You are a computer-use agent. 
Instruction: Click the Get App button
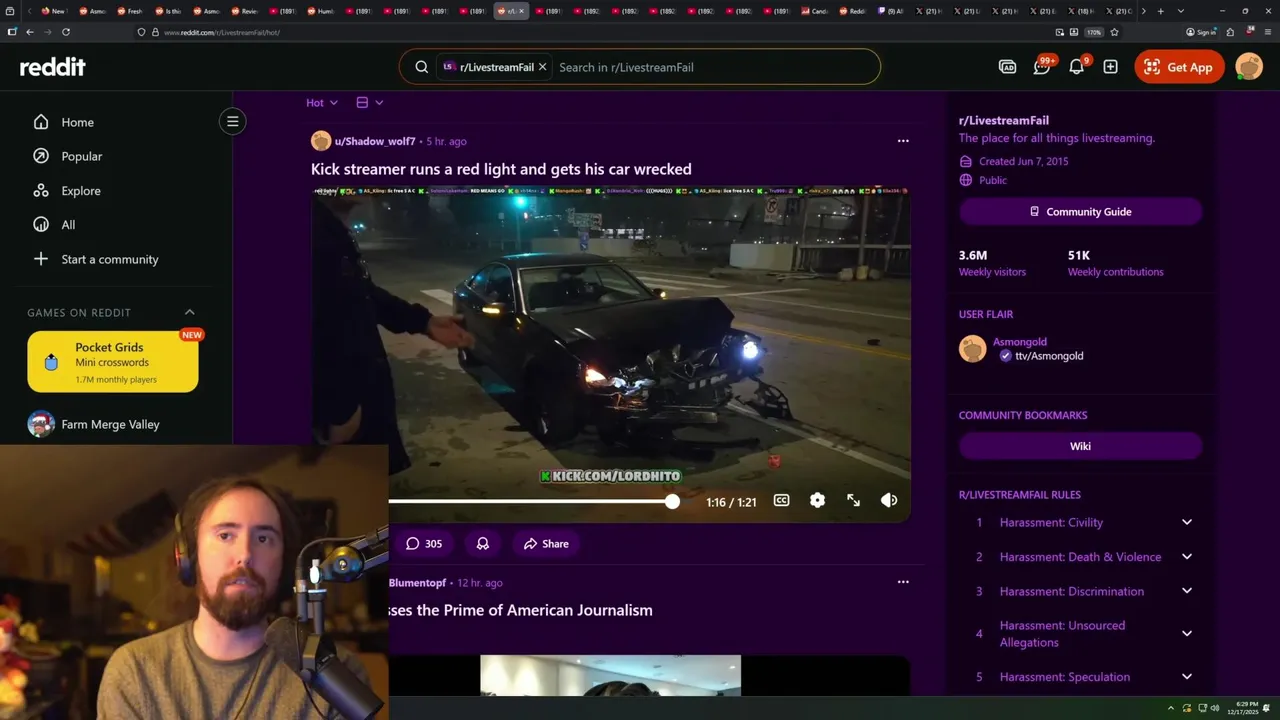[x=1179, y=67]
